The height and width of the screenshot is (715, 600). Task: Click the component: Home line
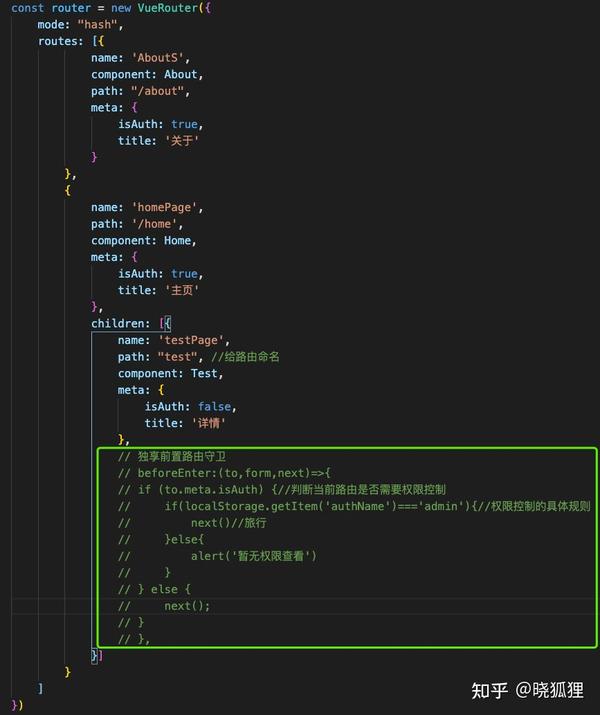click(143, 241)
